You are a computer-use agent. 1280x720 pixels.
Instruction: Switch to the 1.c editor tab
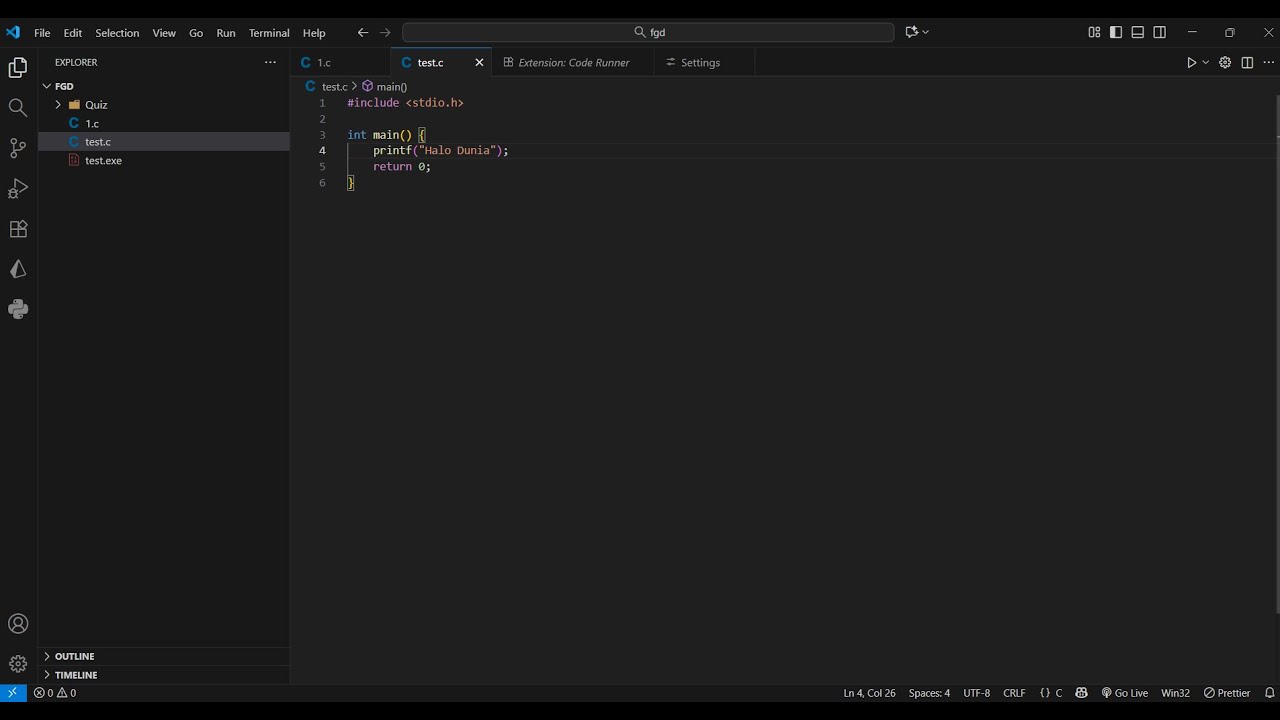pos(340,62)
